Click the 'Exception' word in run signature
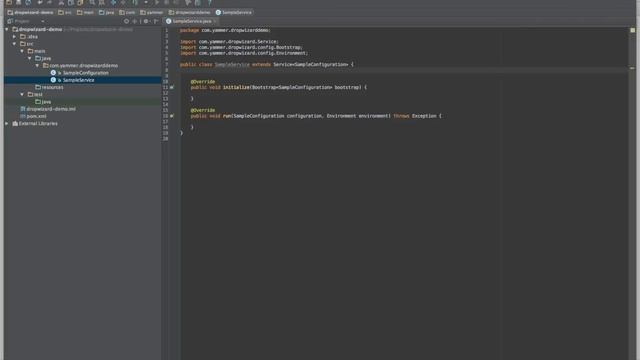 click(x=424, y=116)
